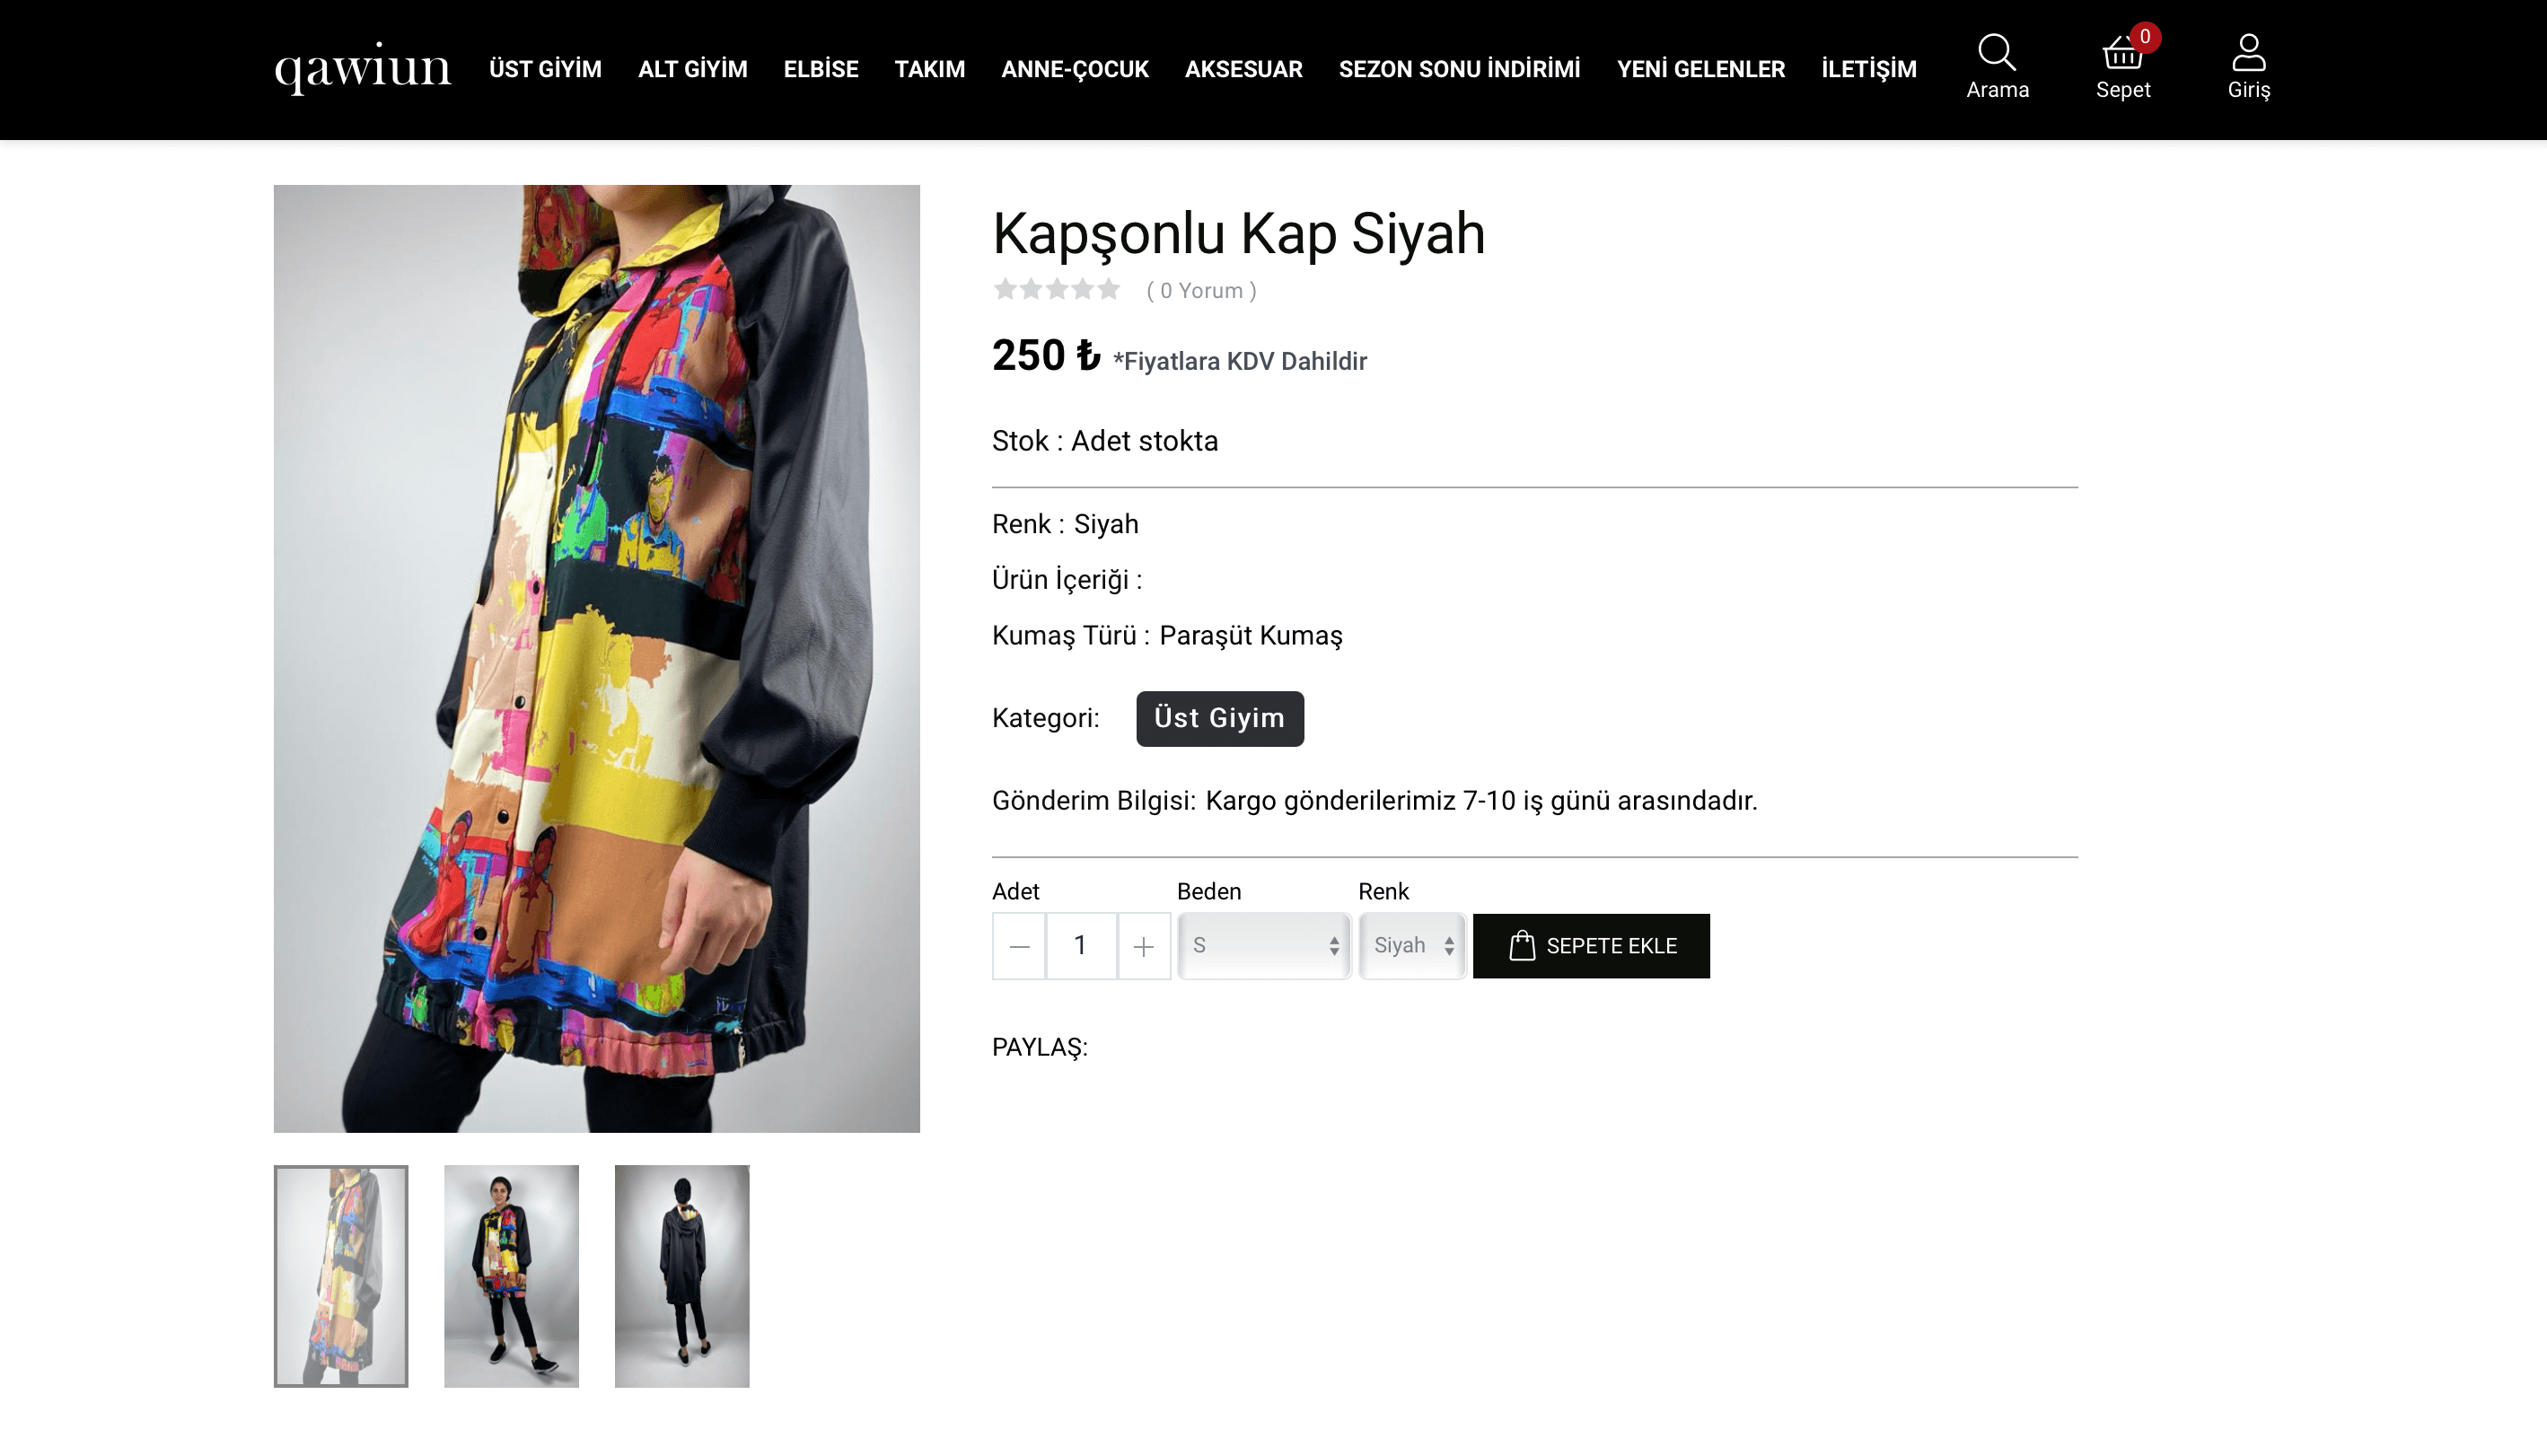
Task: Open the Renk color dropdown
Action: (x=1412, y=946)
